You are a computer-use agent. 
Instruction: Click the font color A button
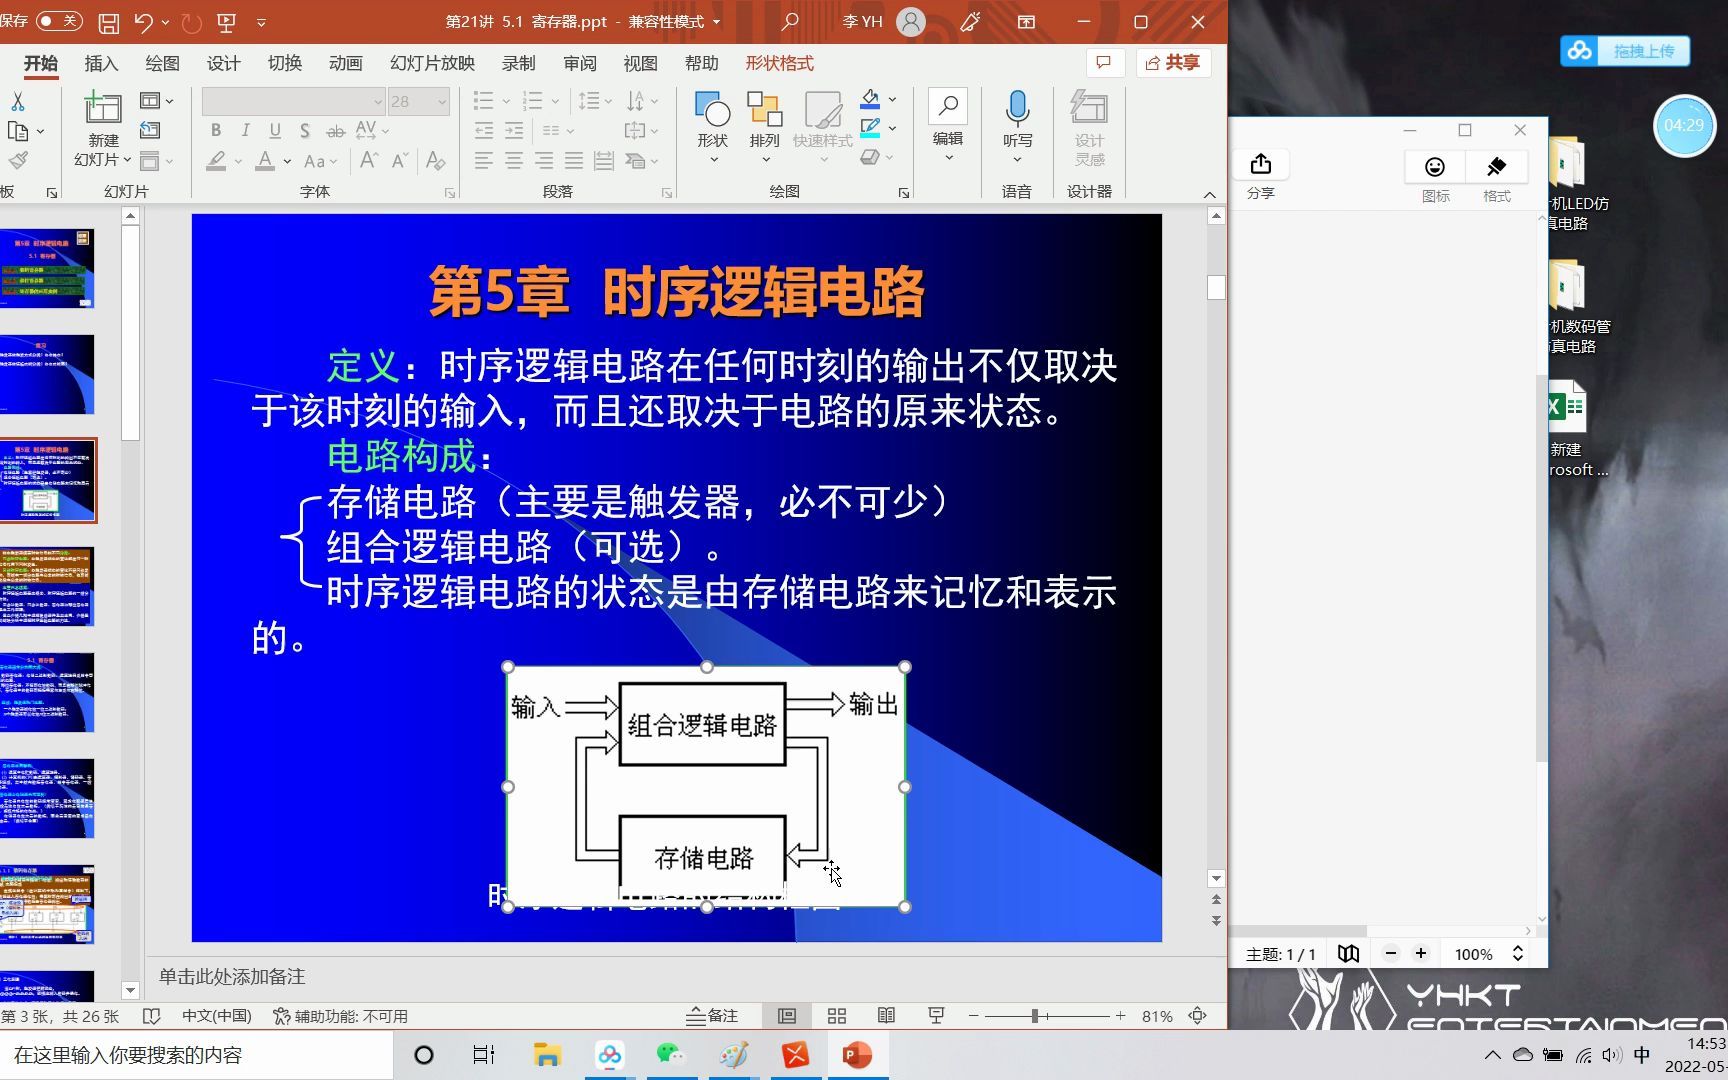[265, 160]
